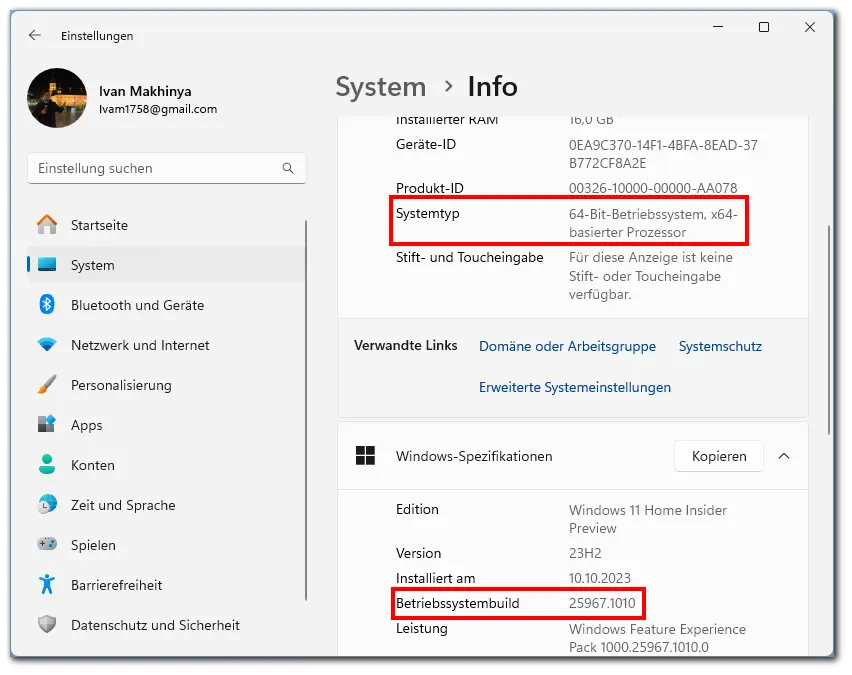This screenshot has width=852, height=675.
Task: Open Zeit und Sprache settings
Action: 166,504
